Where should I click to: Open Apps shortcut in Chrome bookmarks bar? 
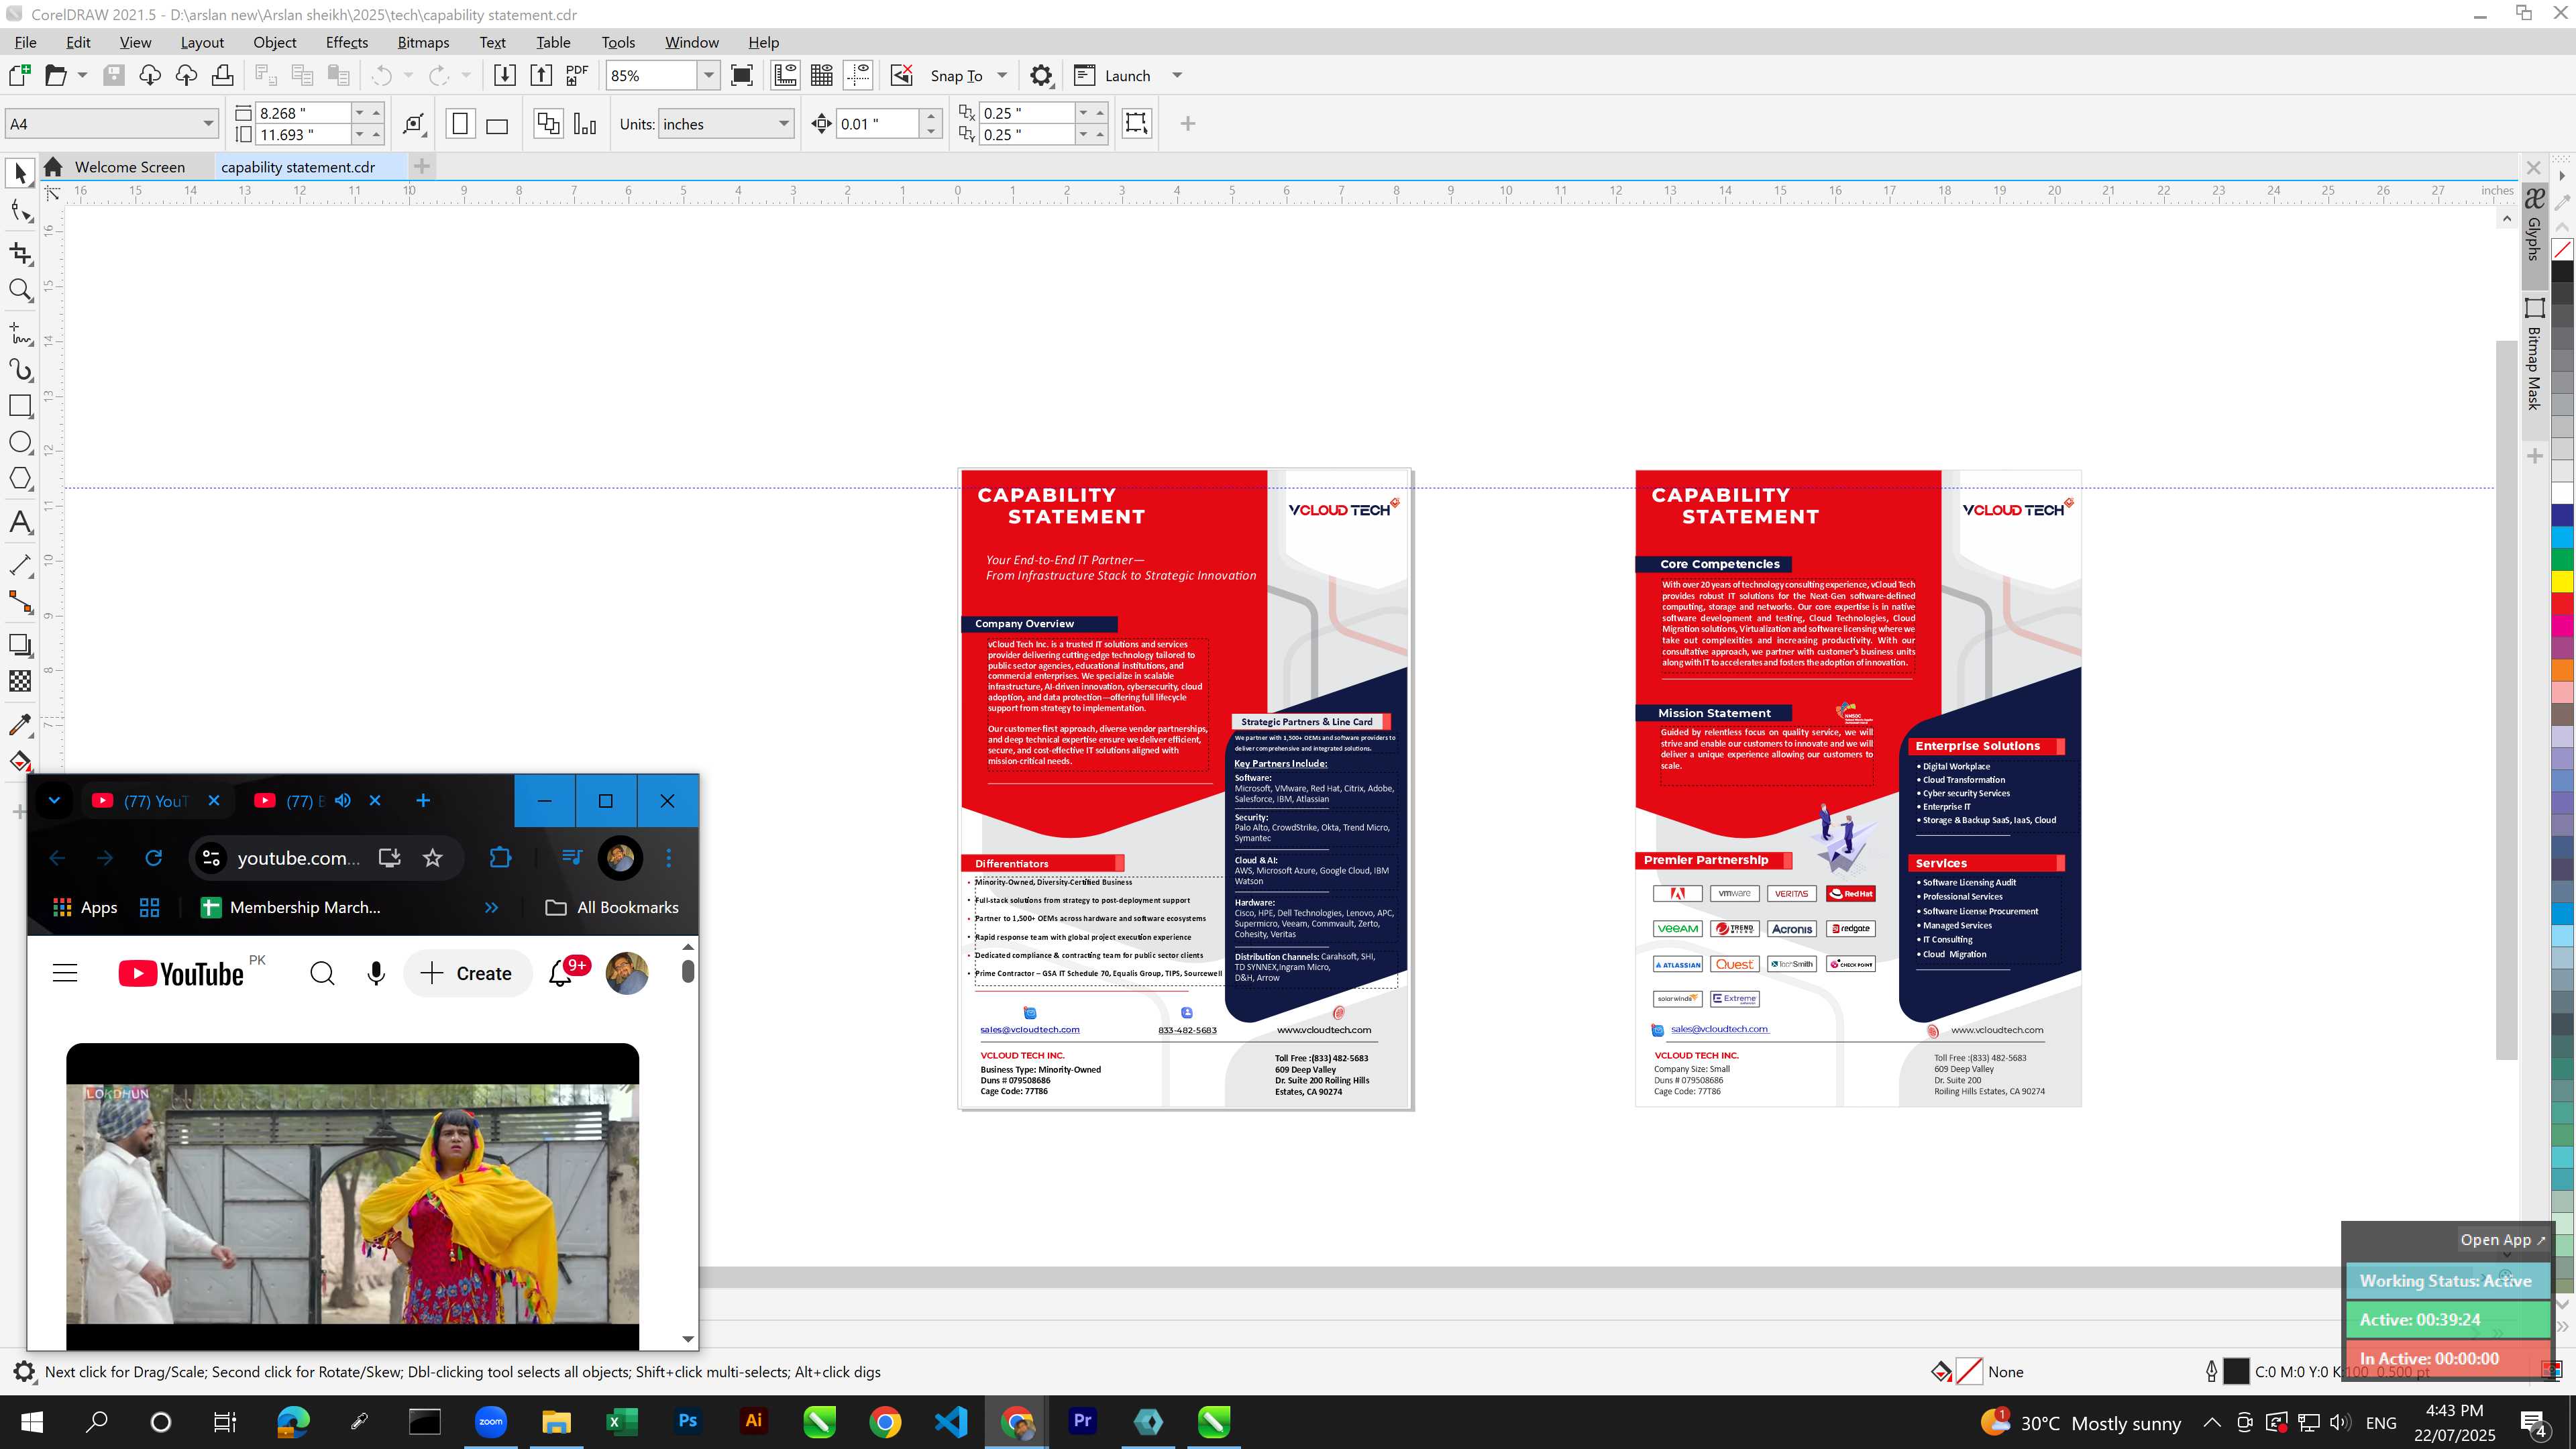85,908
